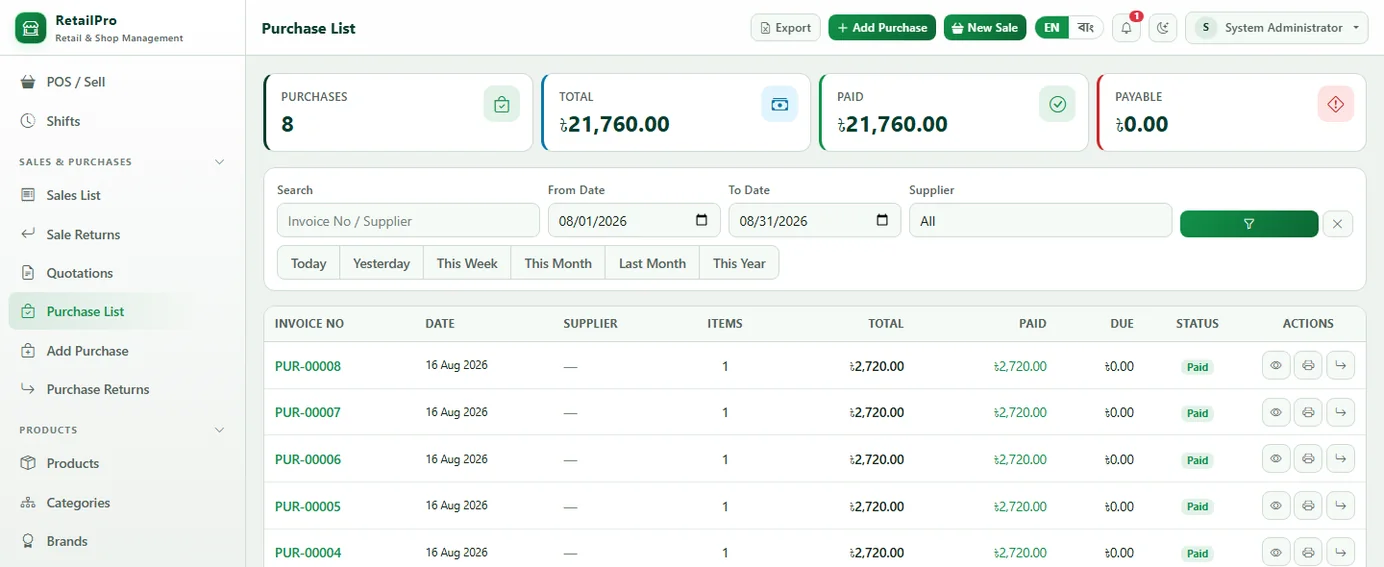View PUR-00008 with eye icon
The image size is (1384, 567).
click(x=1276, y=366)
